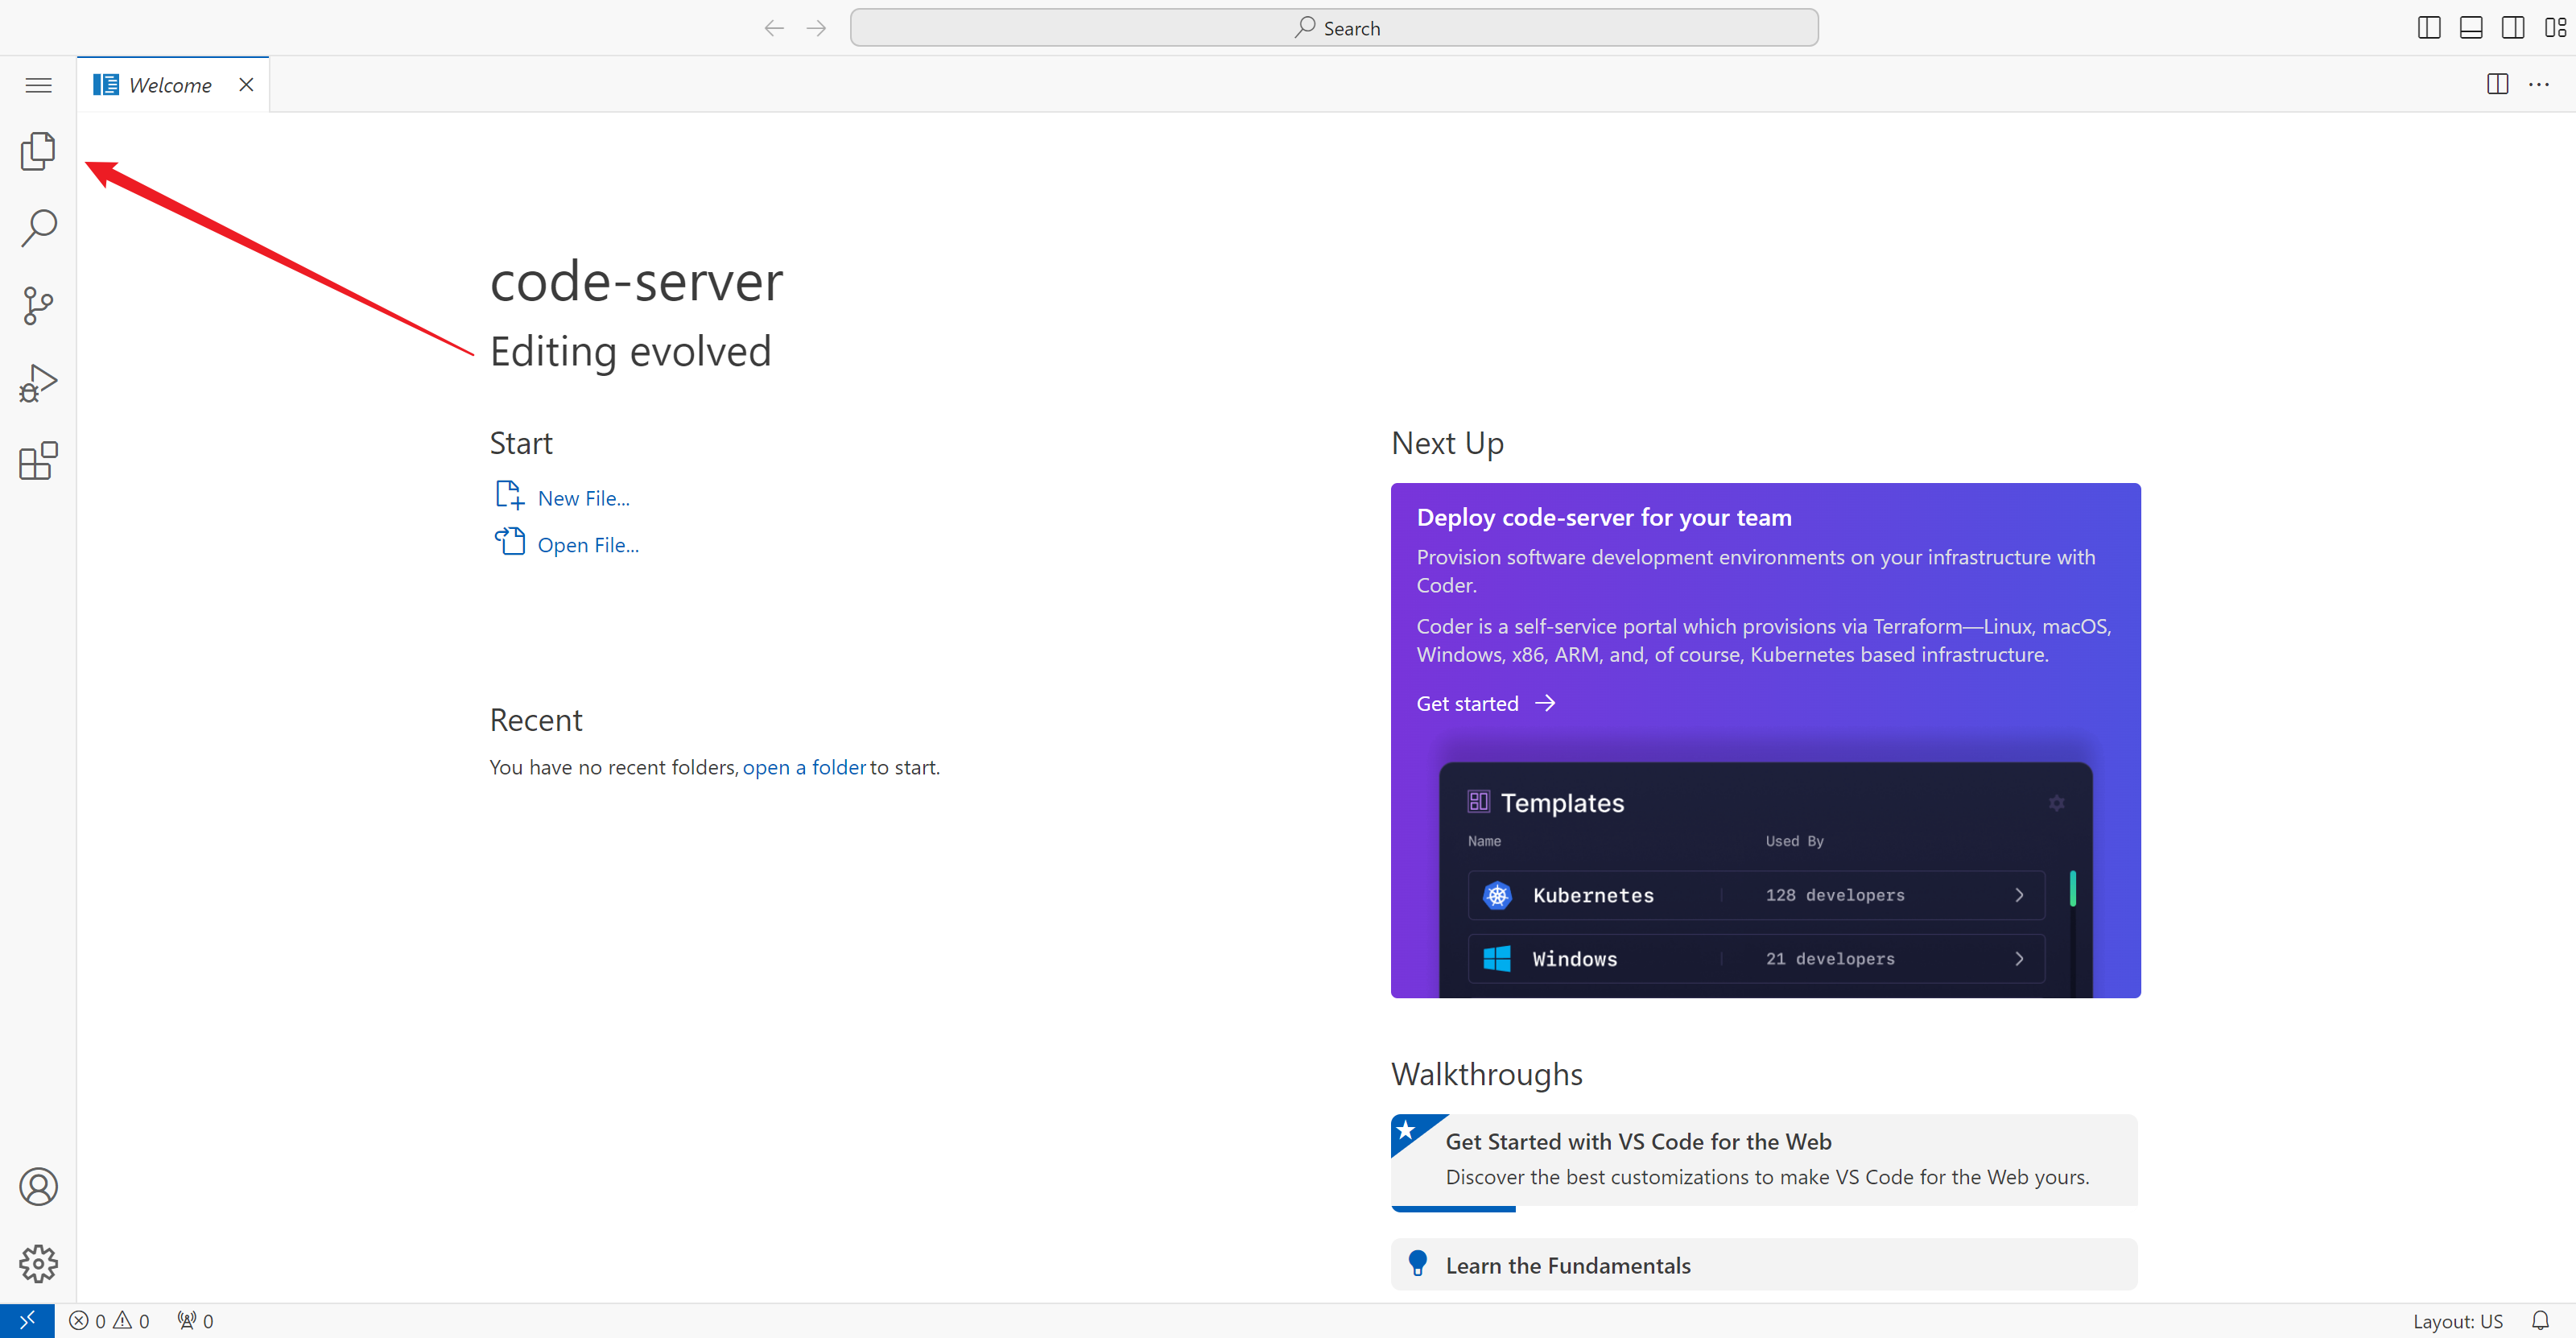This screenshot has height=1338, width=2576.
Task: Open the Explorer view in activity bar
Action: pos(38,151)
